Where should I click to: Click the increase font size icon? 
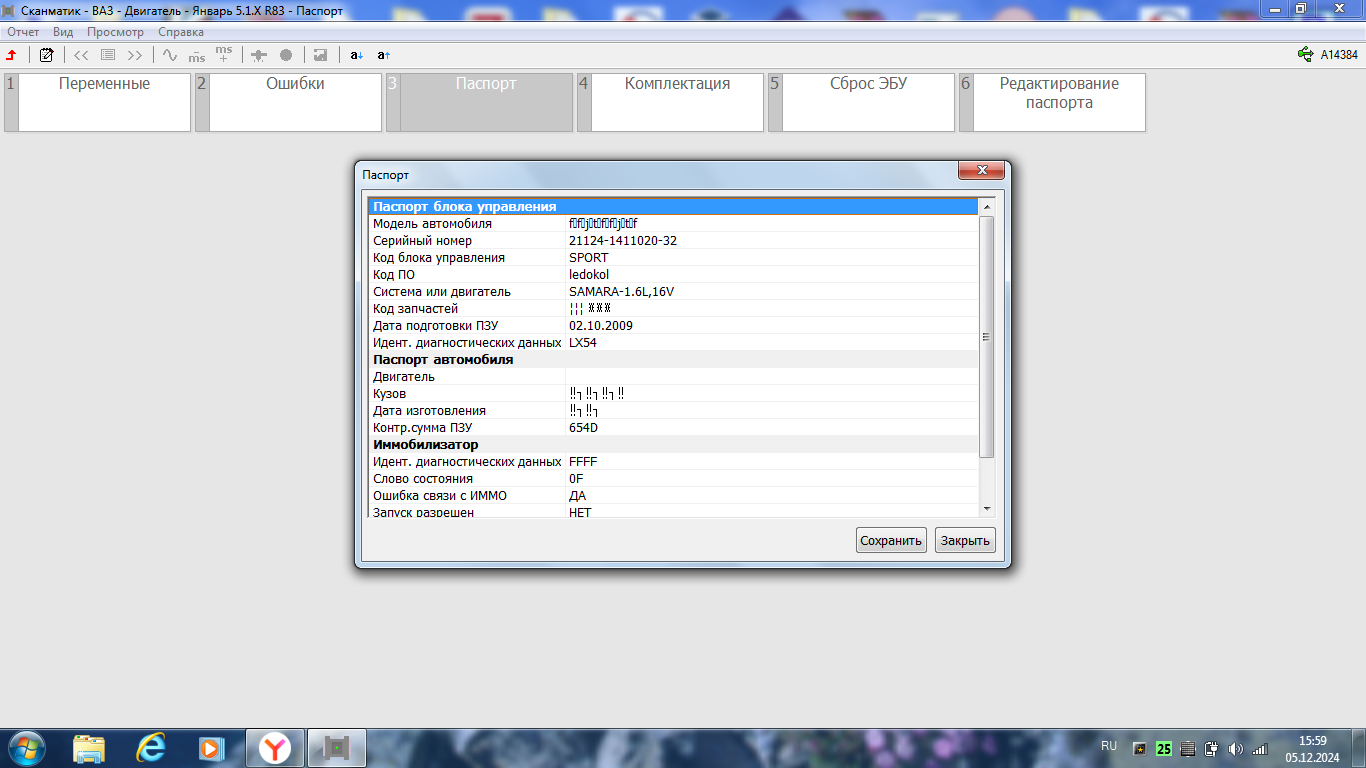pyautogui.click(x=384, y=55)
